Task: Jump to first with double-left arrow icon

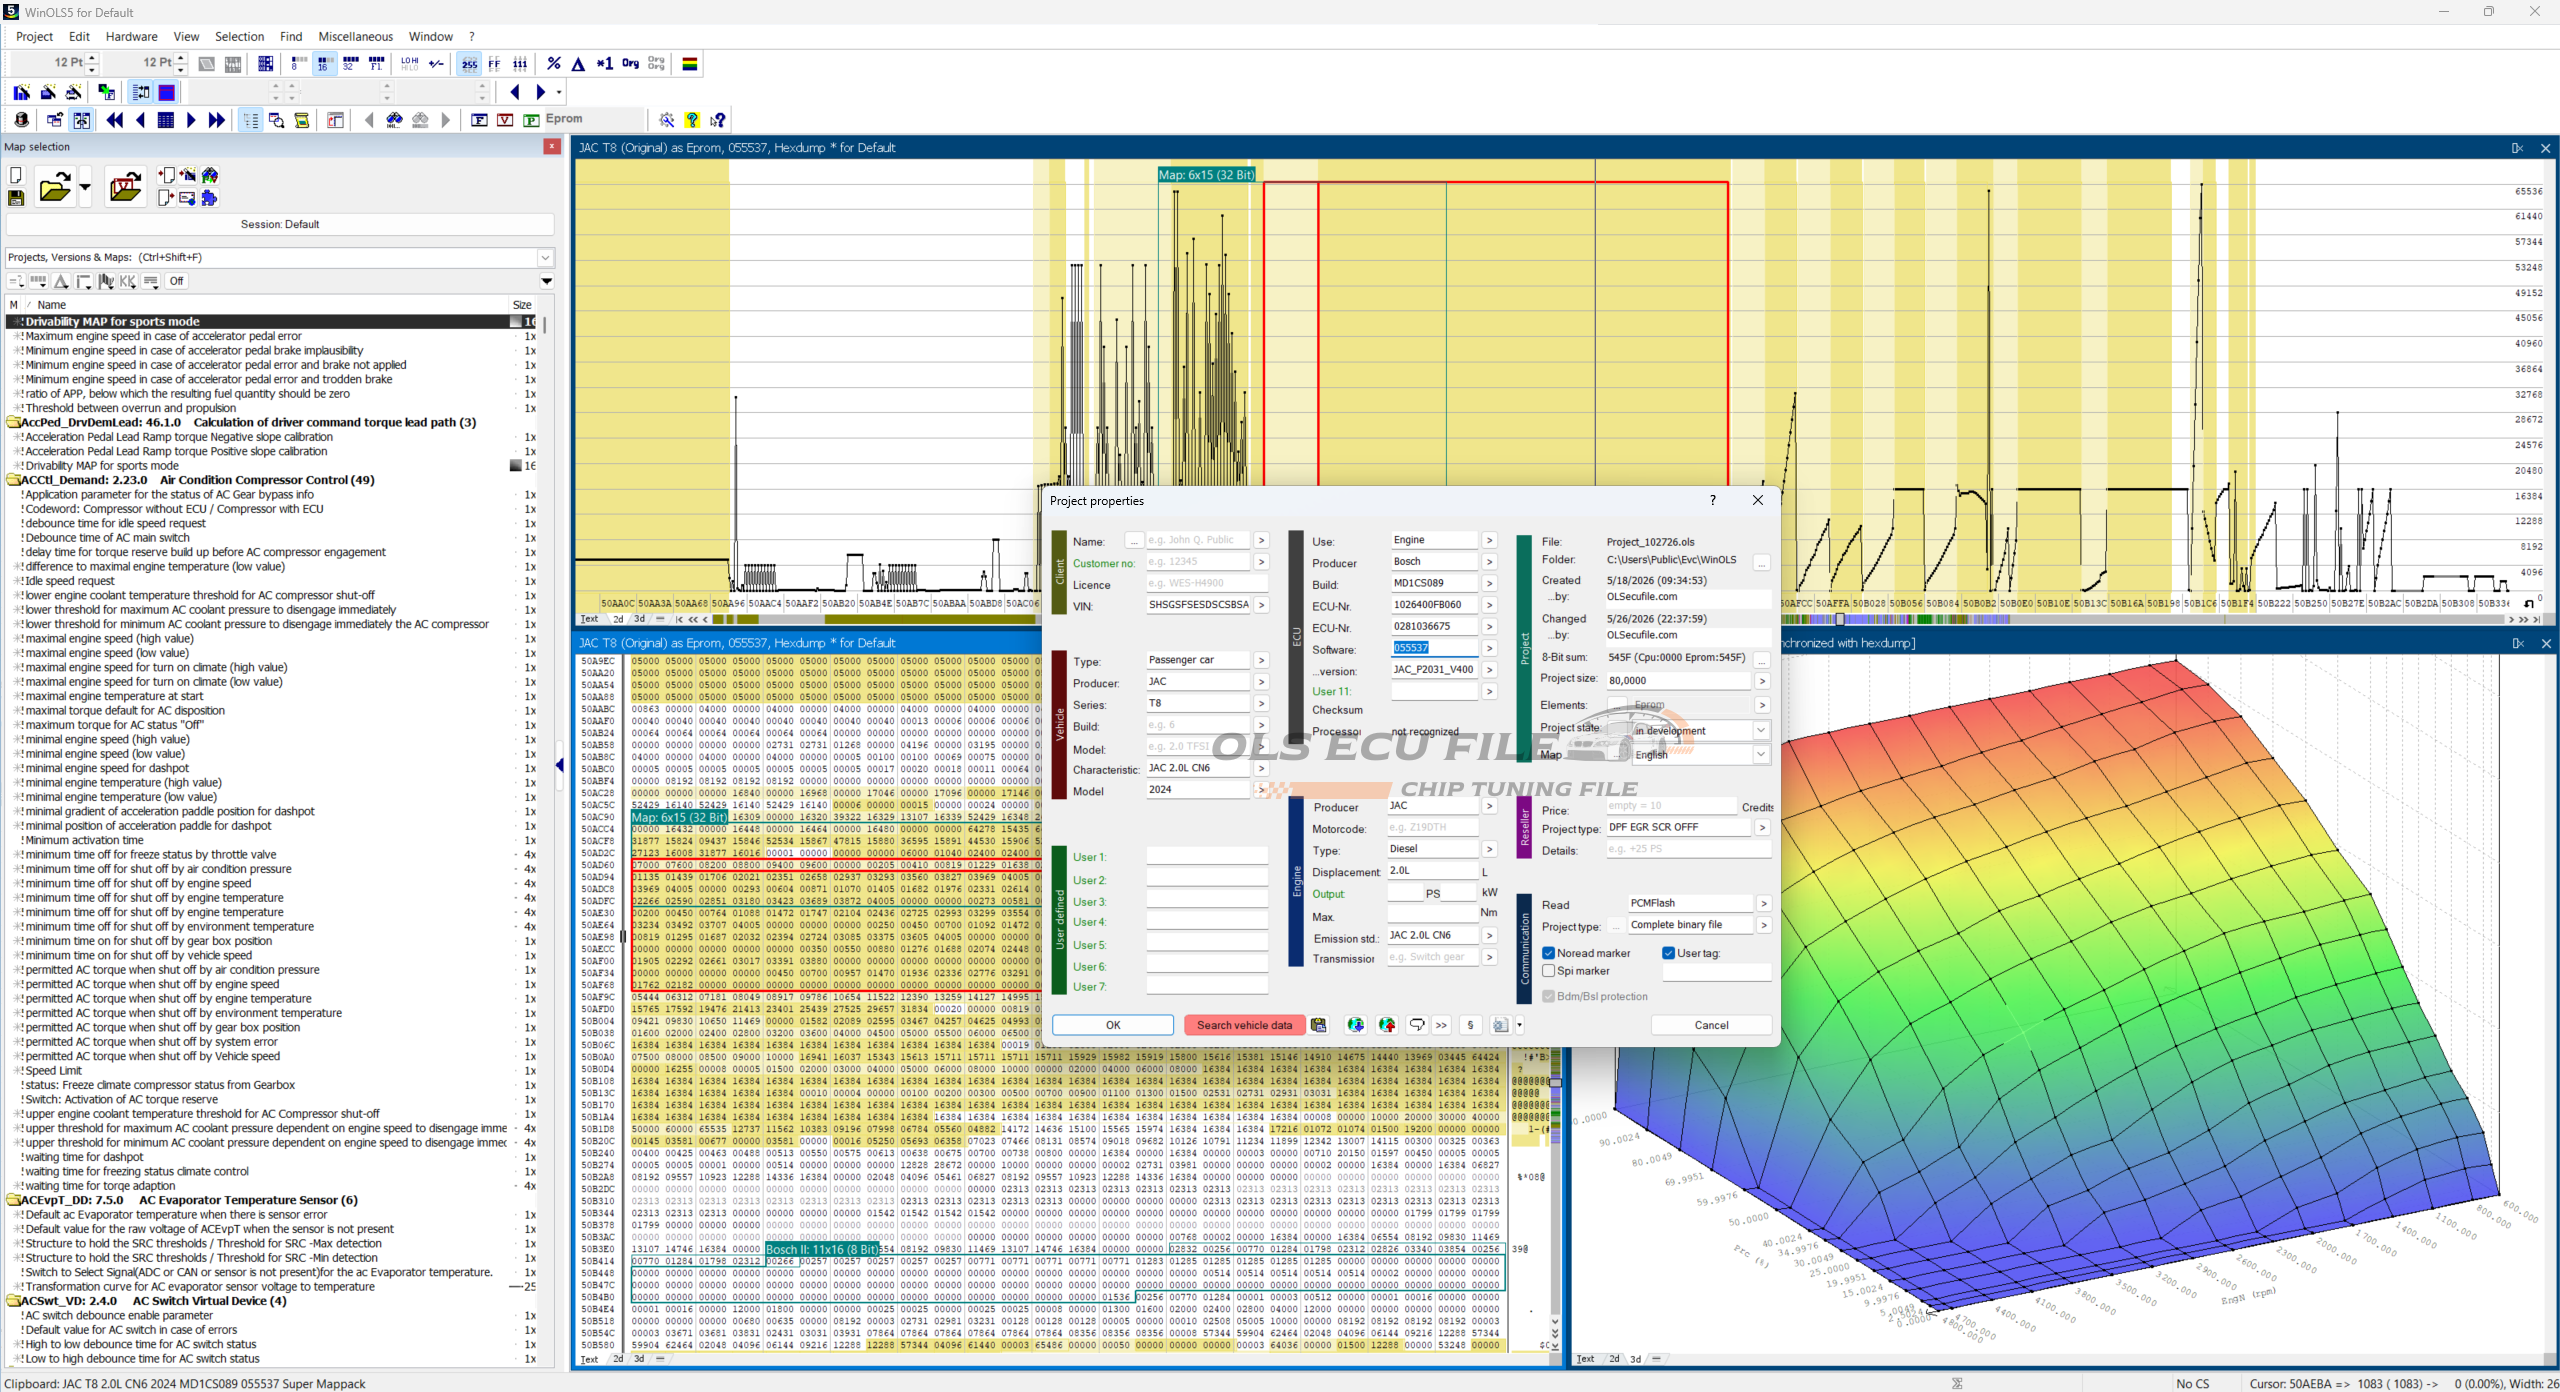Action: pos(115,120)
